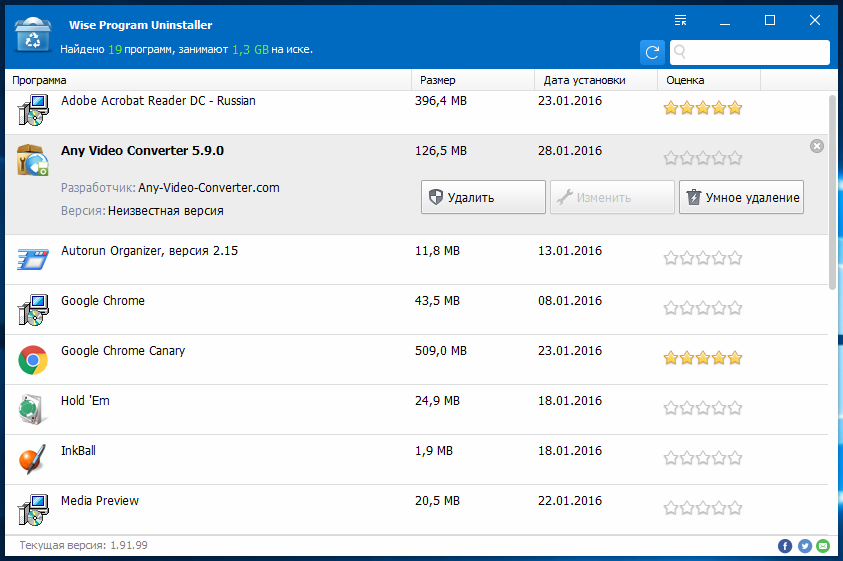Select the InkBall program icon

click(32, 459)
